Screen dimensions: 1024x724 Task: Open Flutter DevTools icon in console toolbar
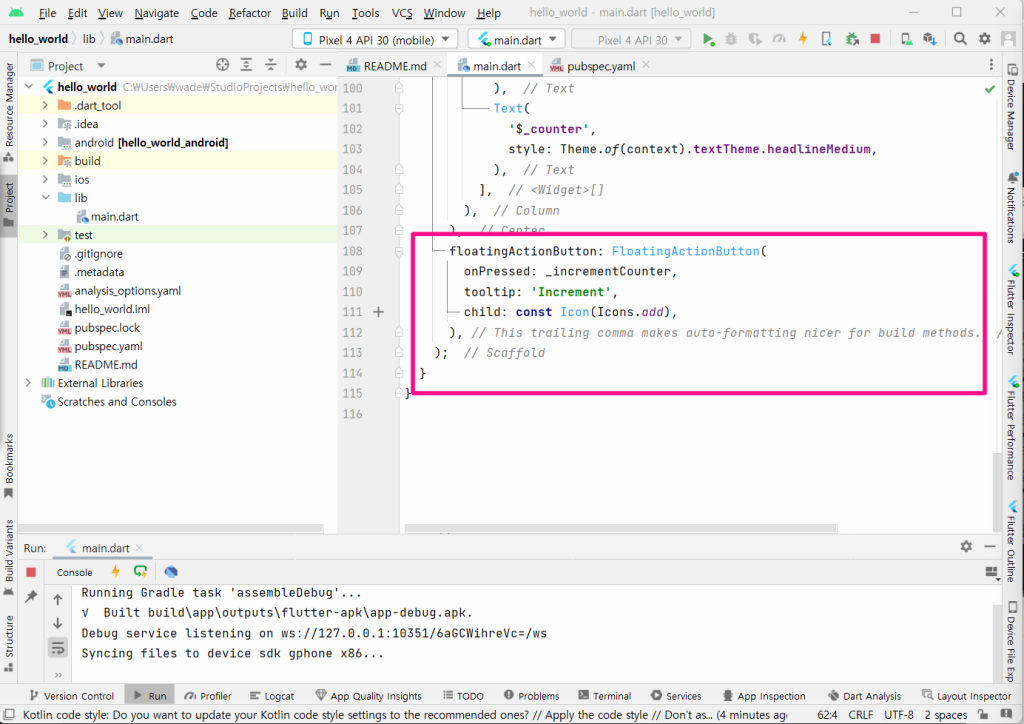171,572
